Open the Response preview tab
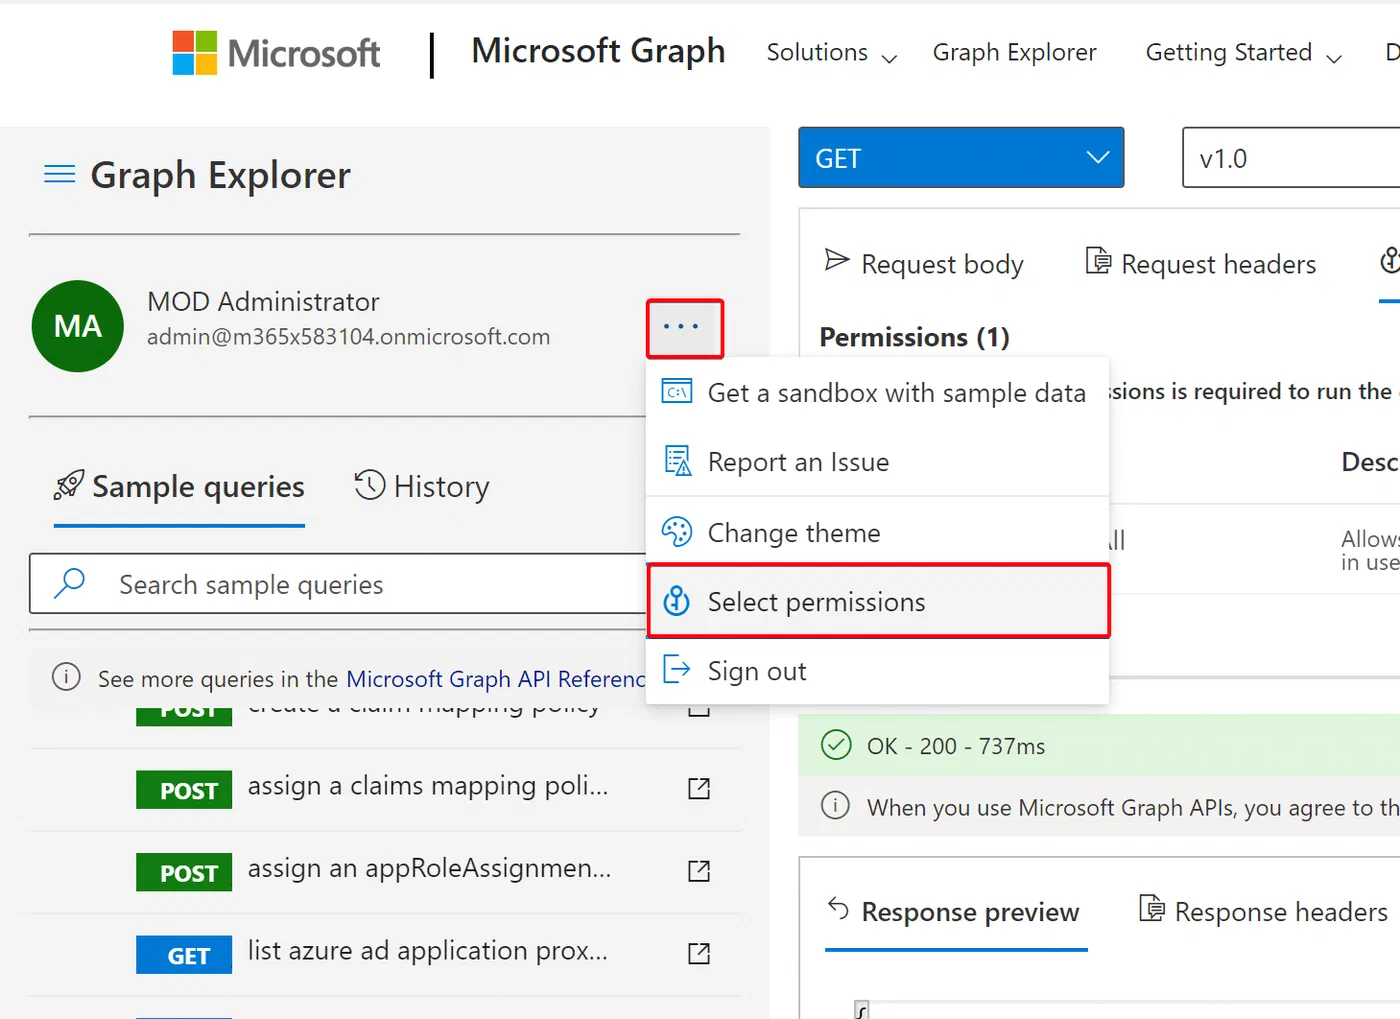 pyautogui.click(x=956, y=913)
